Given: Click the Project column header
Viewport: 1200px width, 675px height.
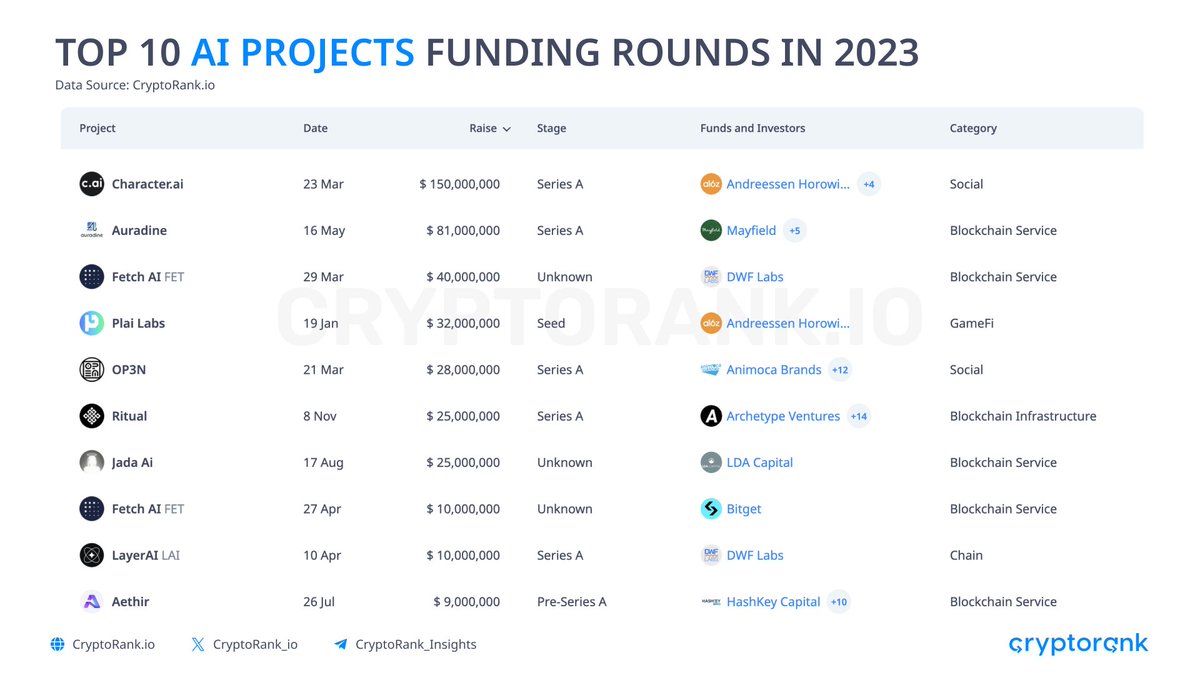Looking at the screenshot, I should pos(98,128).
